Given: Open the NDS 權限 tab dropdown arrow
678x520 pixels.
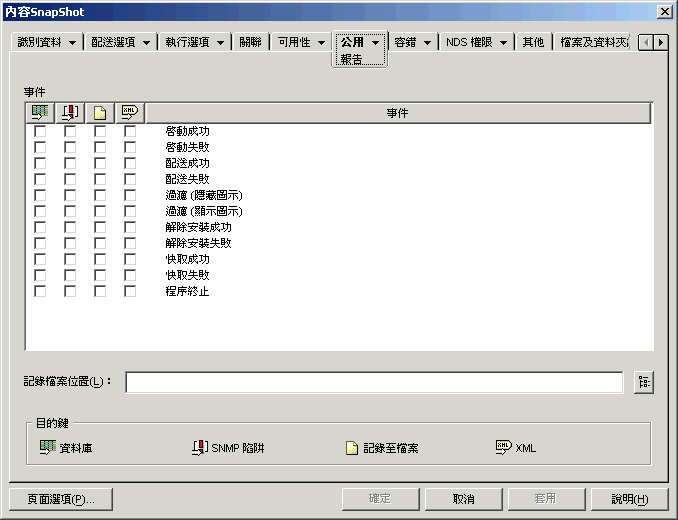Looking at the screenshot, I should click(x=503, y=43).
